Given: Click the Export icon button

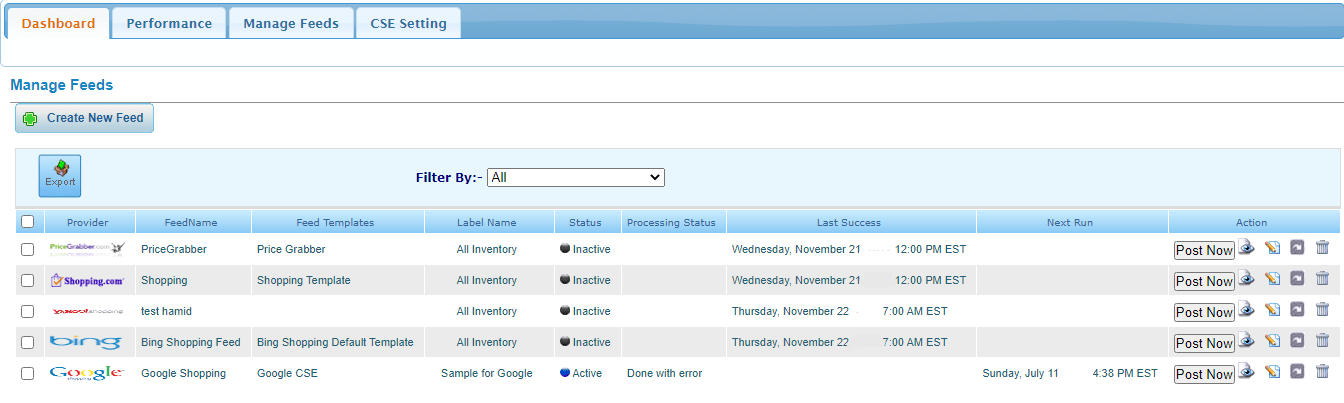Looking at the screenshot, I should [60, 175].
